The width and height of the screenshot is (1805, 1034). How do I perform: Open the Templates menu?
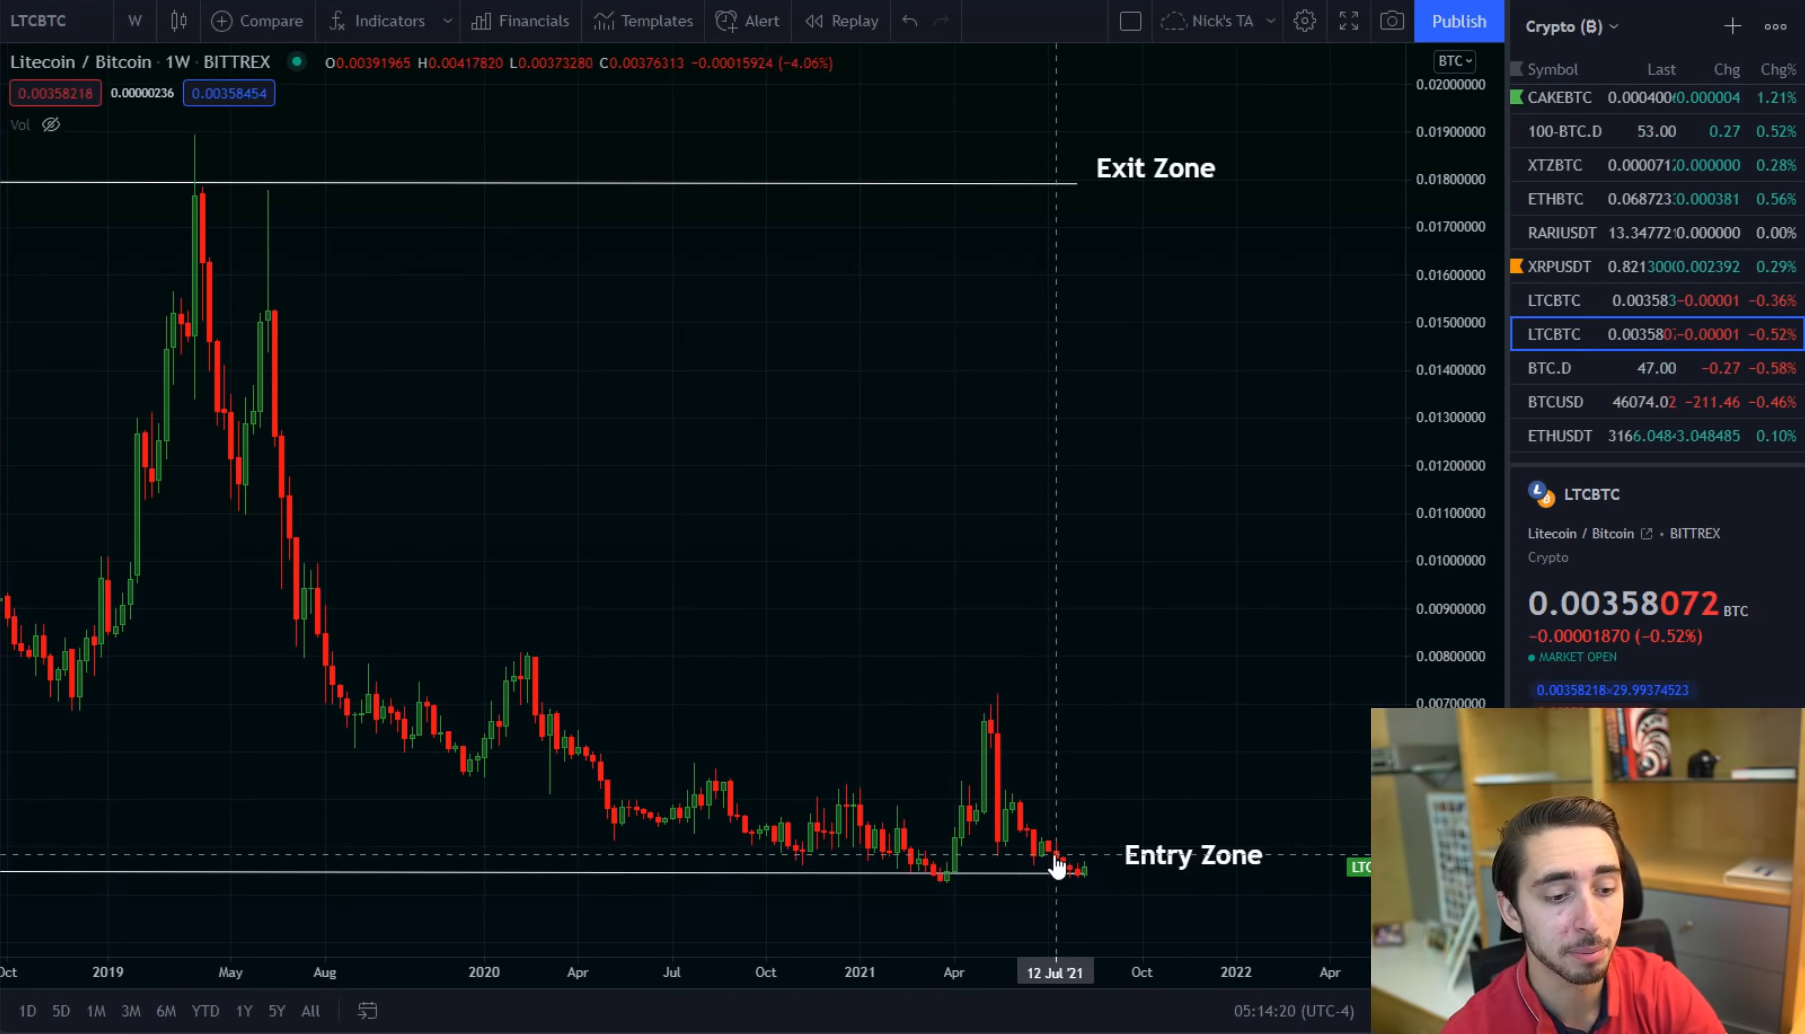click(643, 21)
